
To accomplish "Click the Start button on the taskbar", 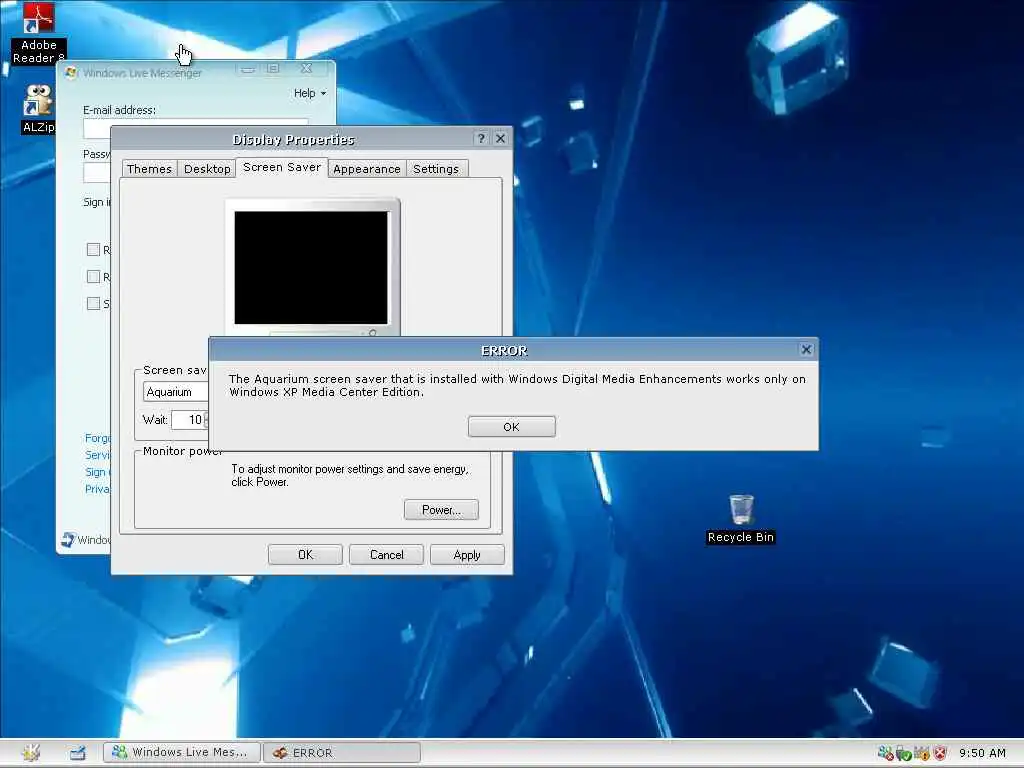I will point(30,752).
